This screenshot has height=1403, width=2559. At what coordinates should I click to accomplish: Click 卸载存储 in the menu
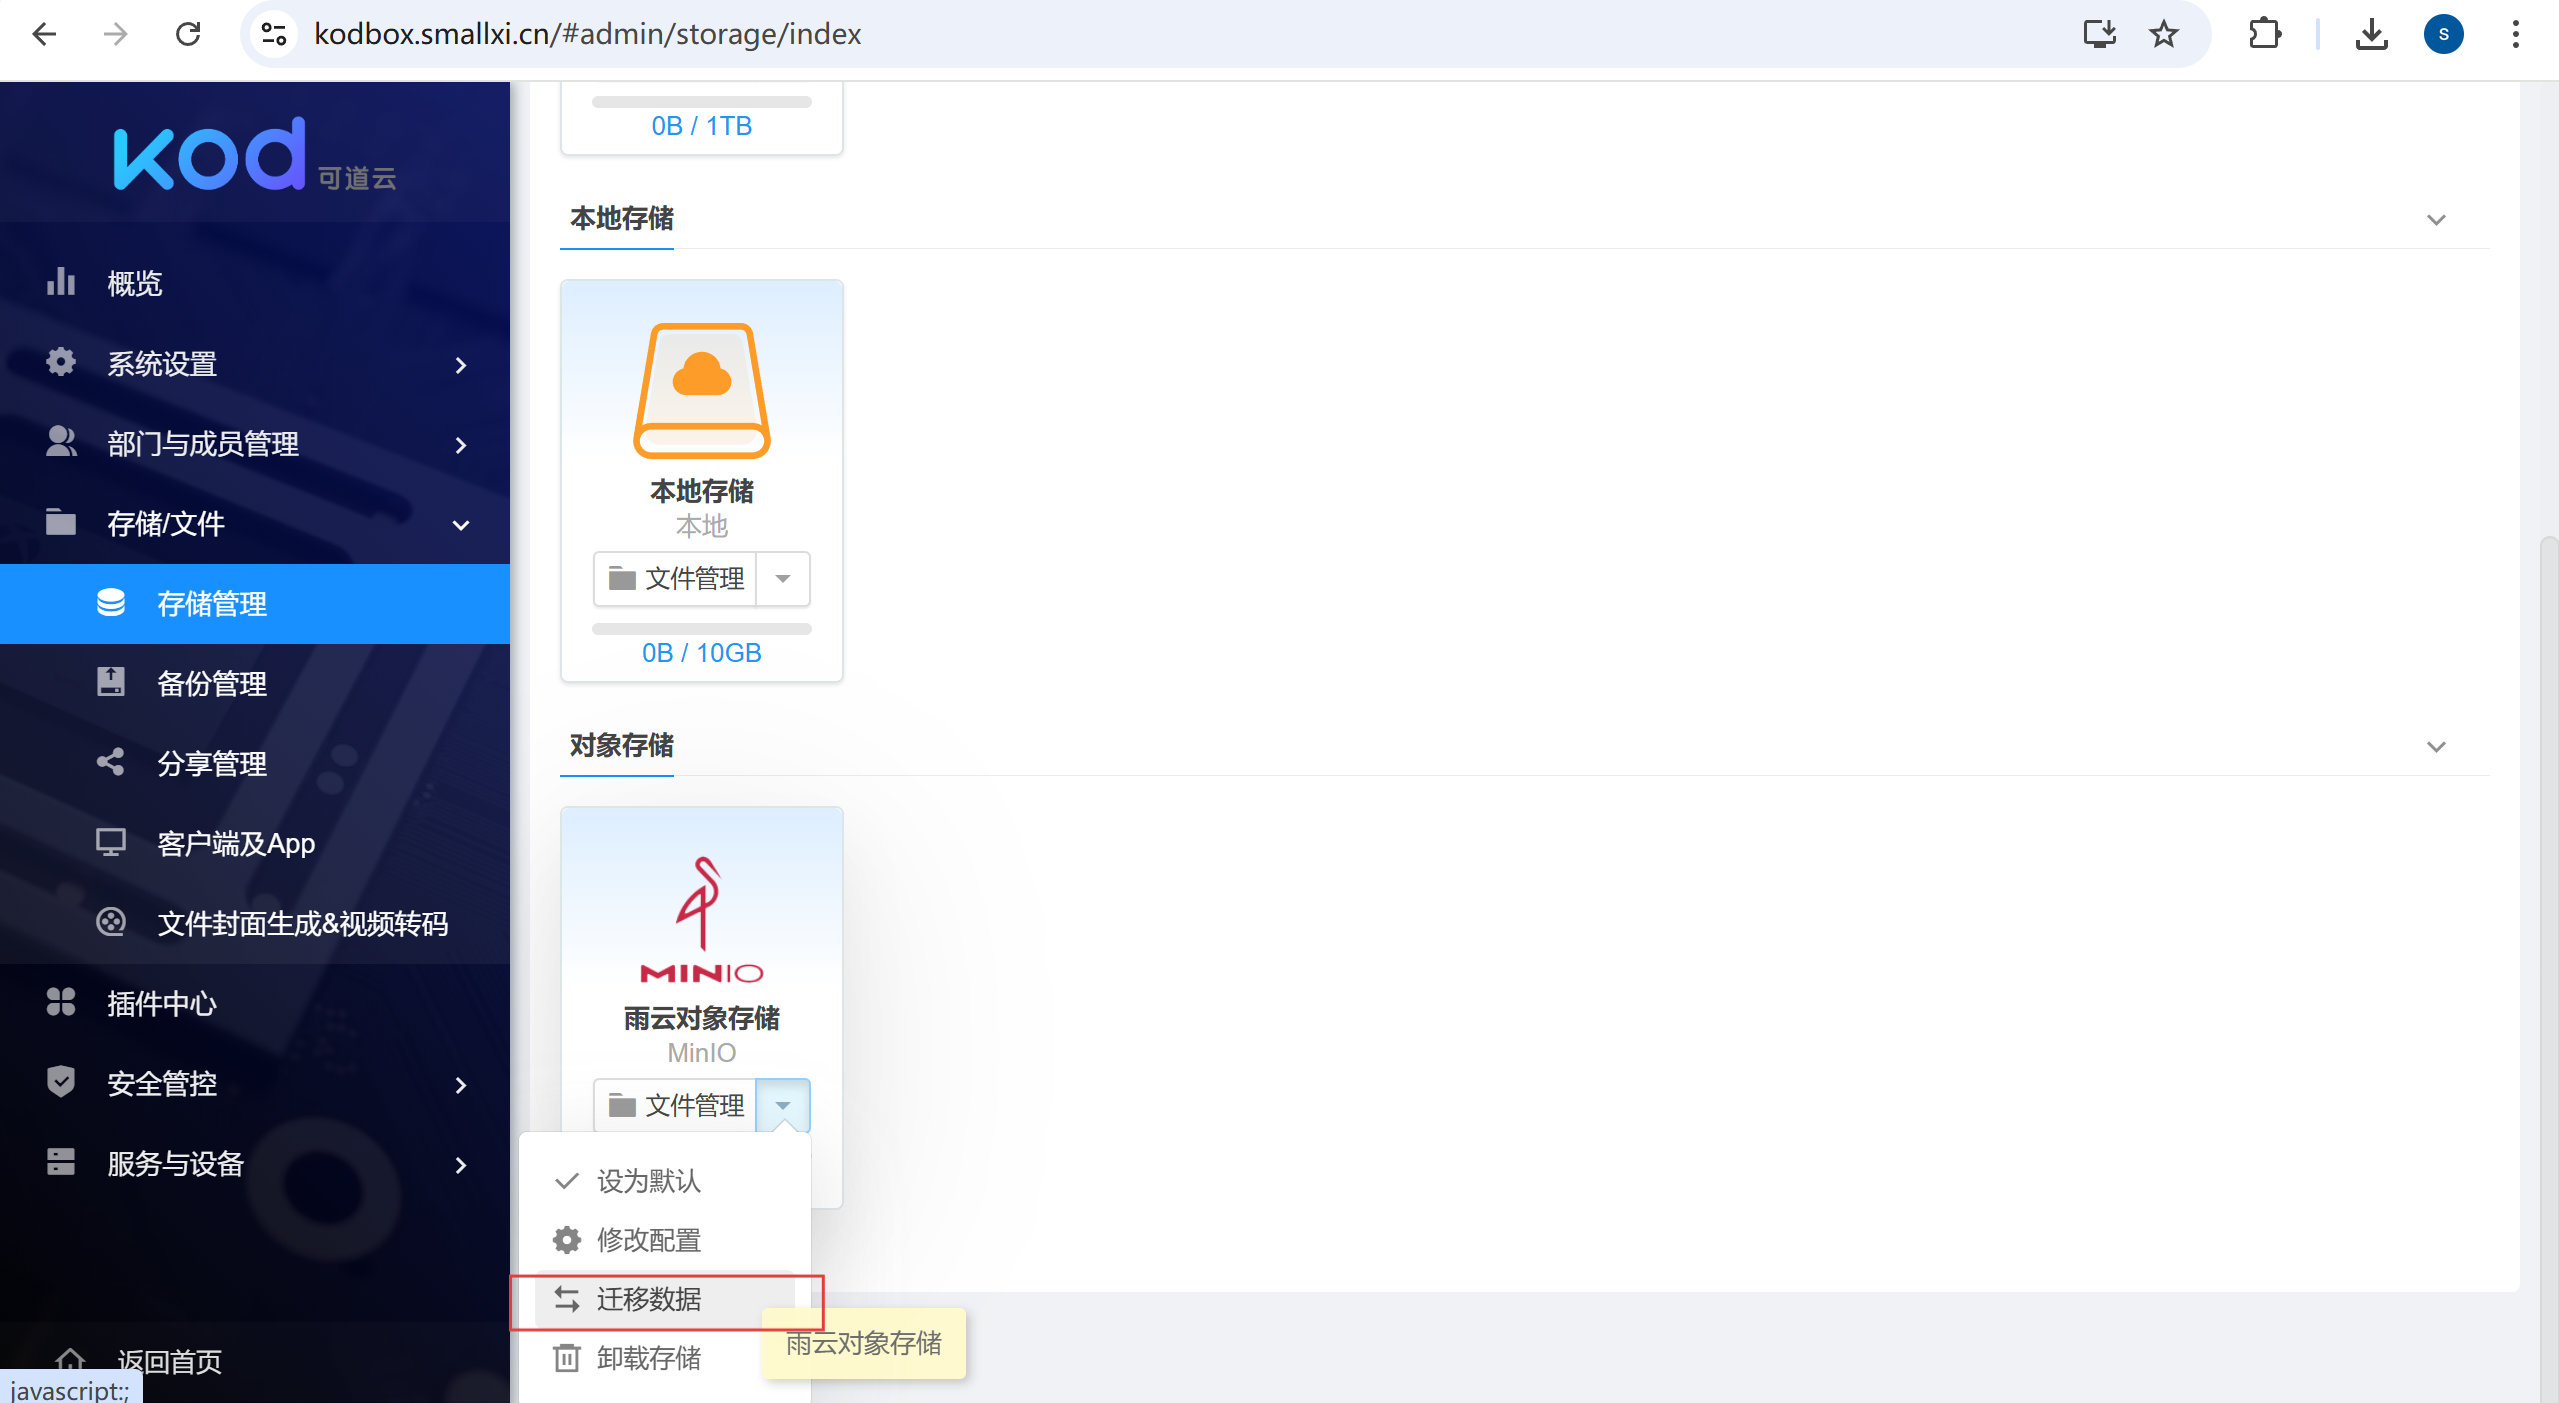click(648, 1358)
